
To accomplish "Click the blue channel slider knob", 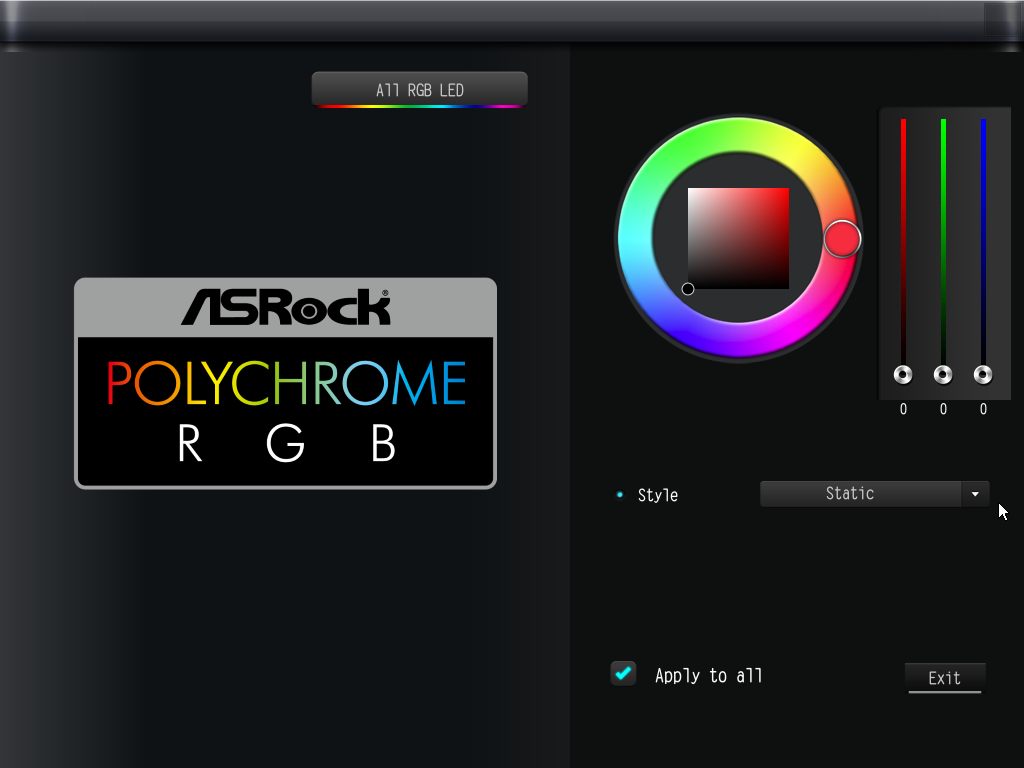I will [983, 375].
